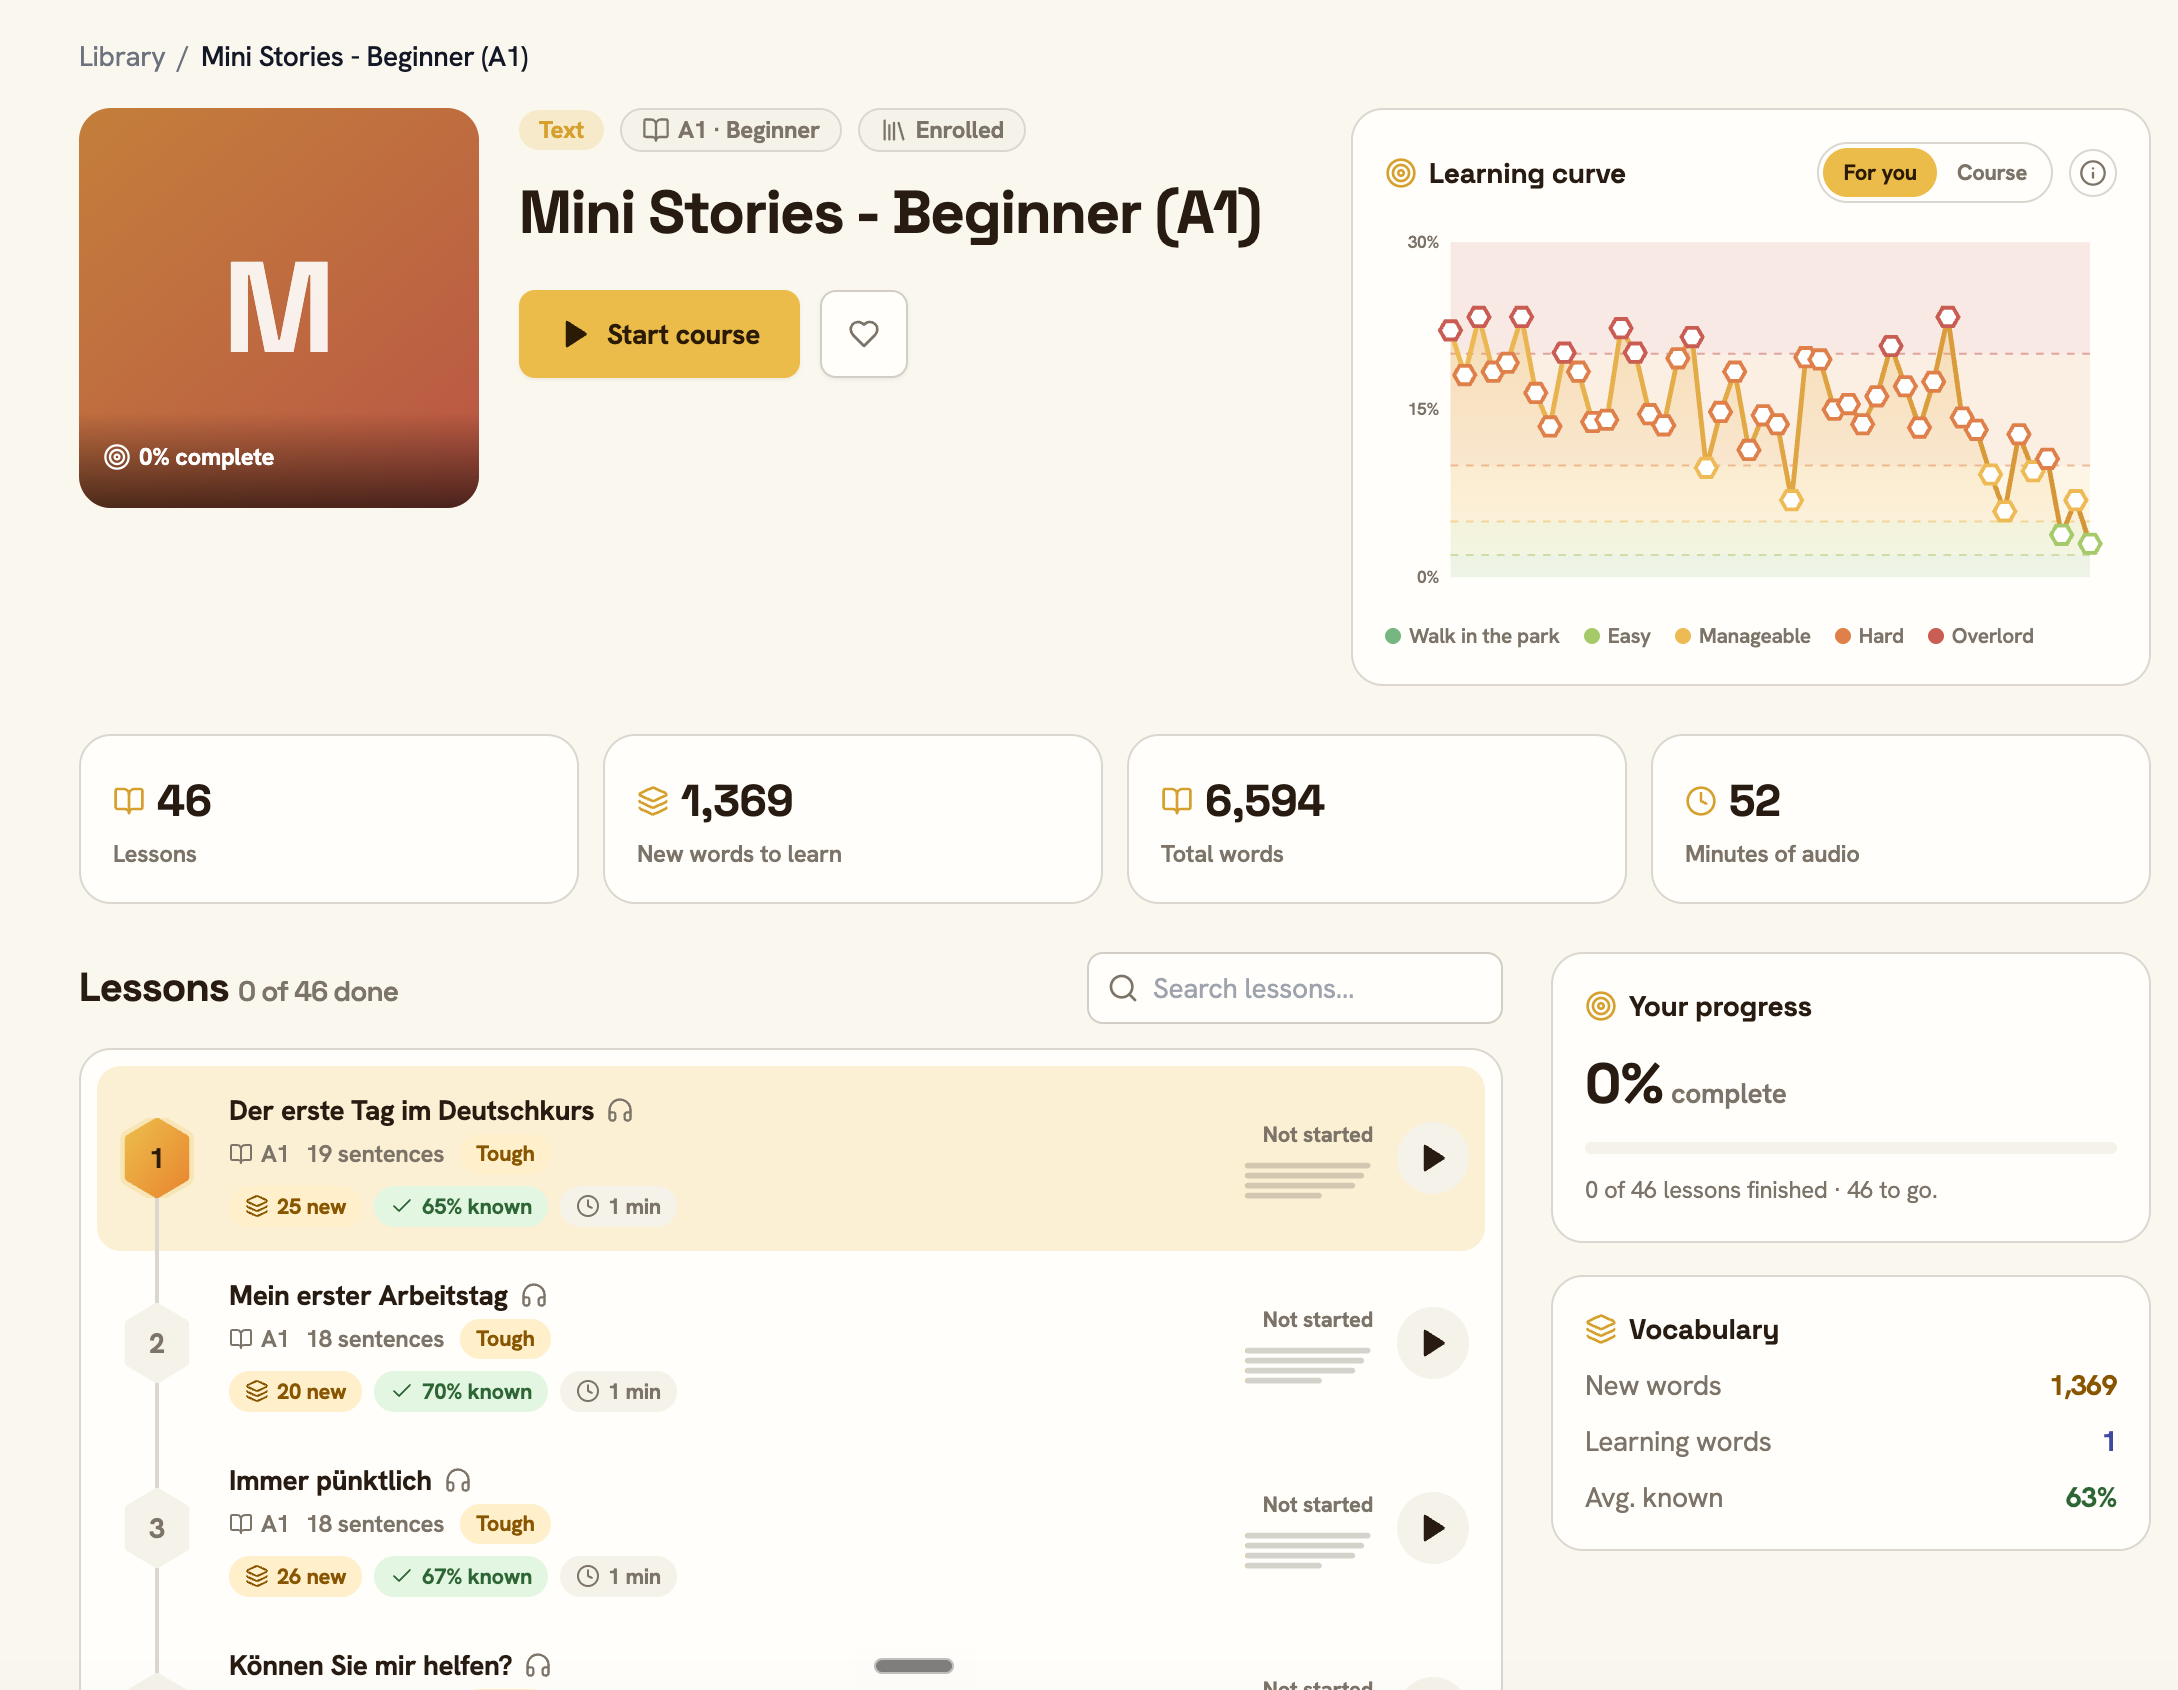Click the 0% complete target icon on cover
The image size is (2178, 1690).
(x=117, y=457)
